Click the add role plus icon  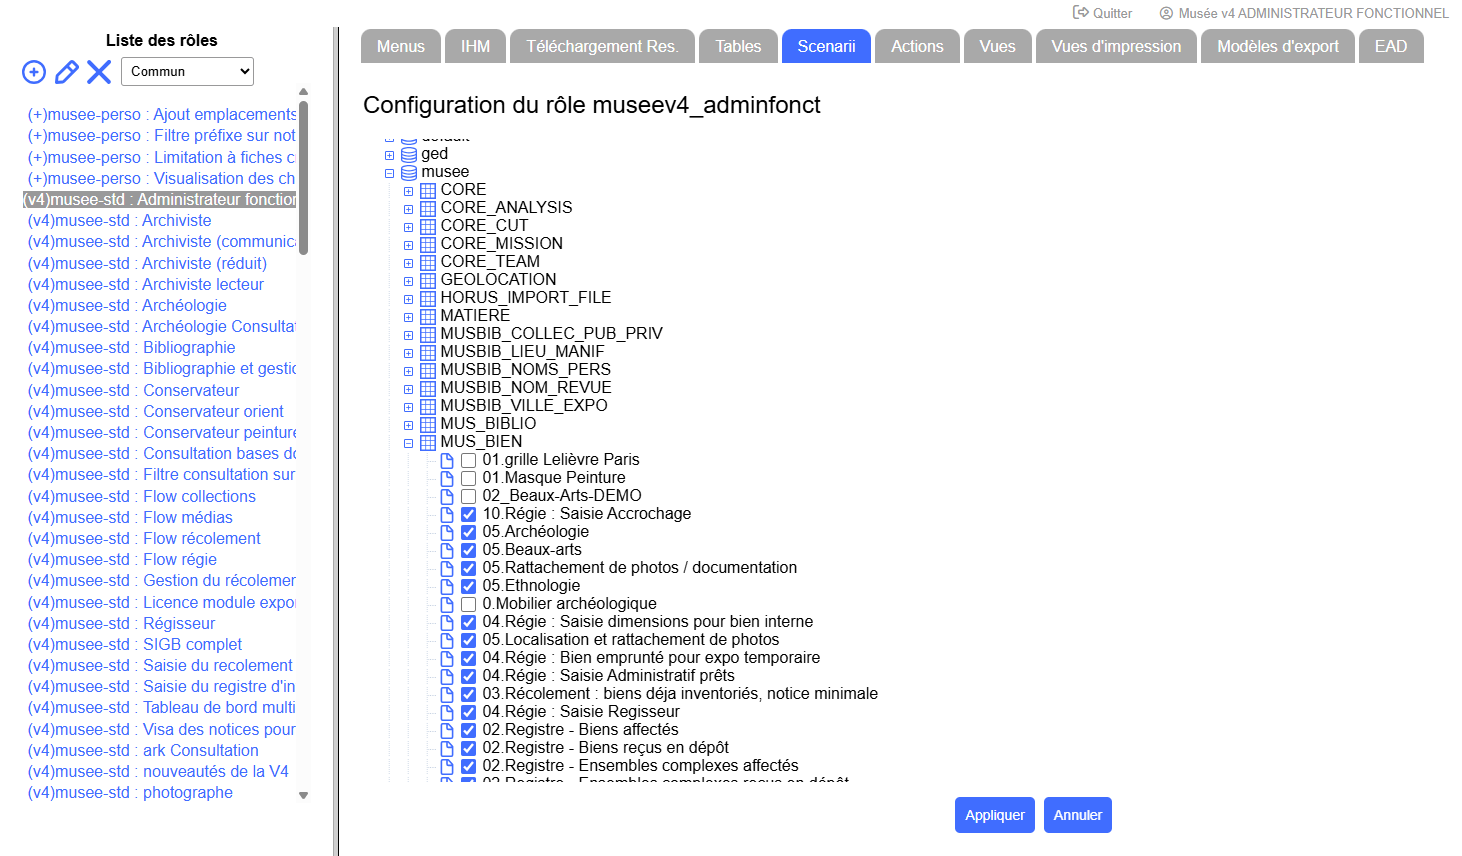point(34,72)
